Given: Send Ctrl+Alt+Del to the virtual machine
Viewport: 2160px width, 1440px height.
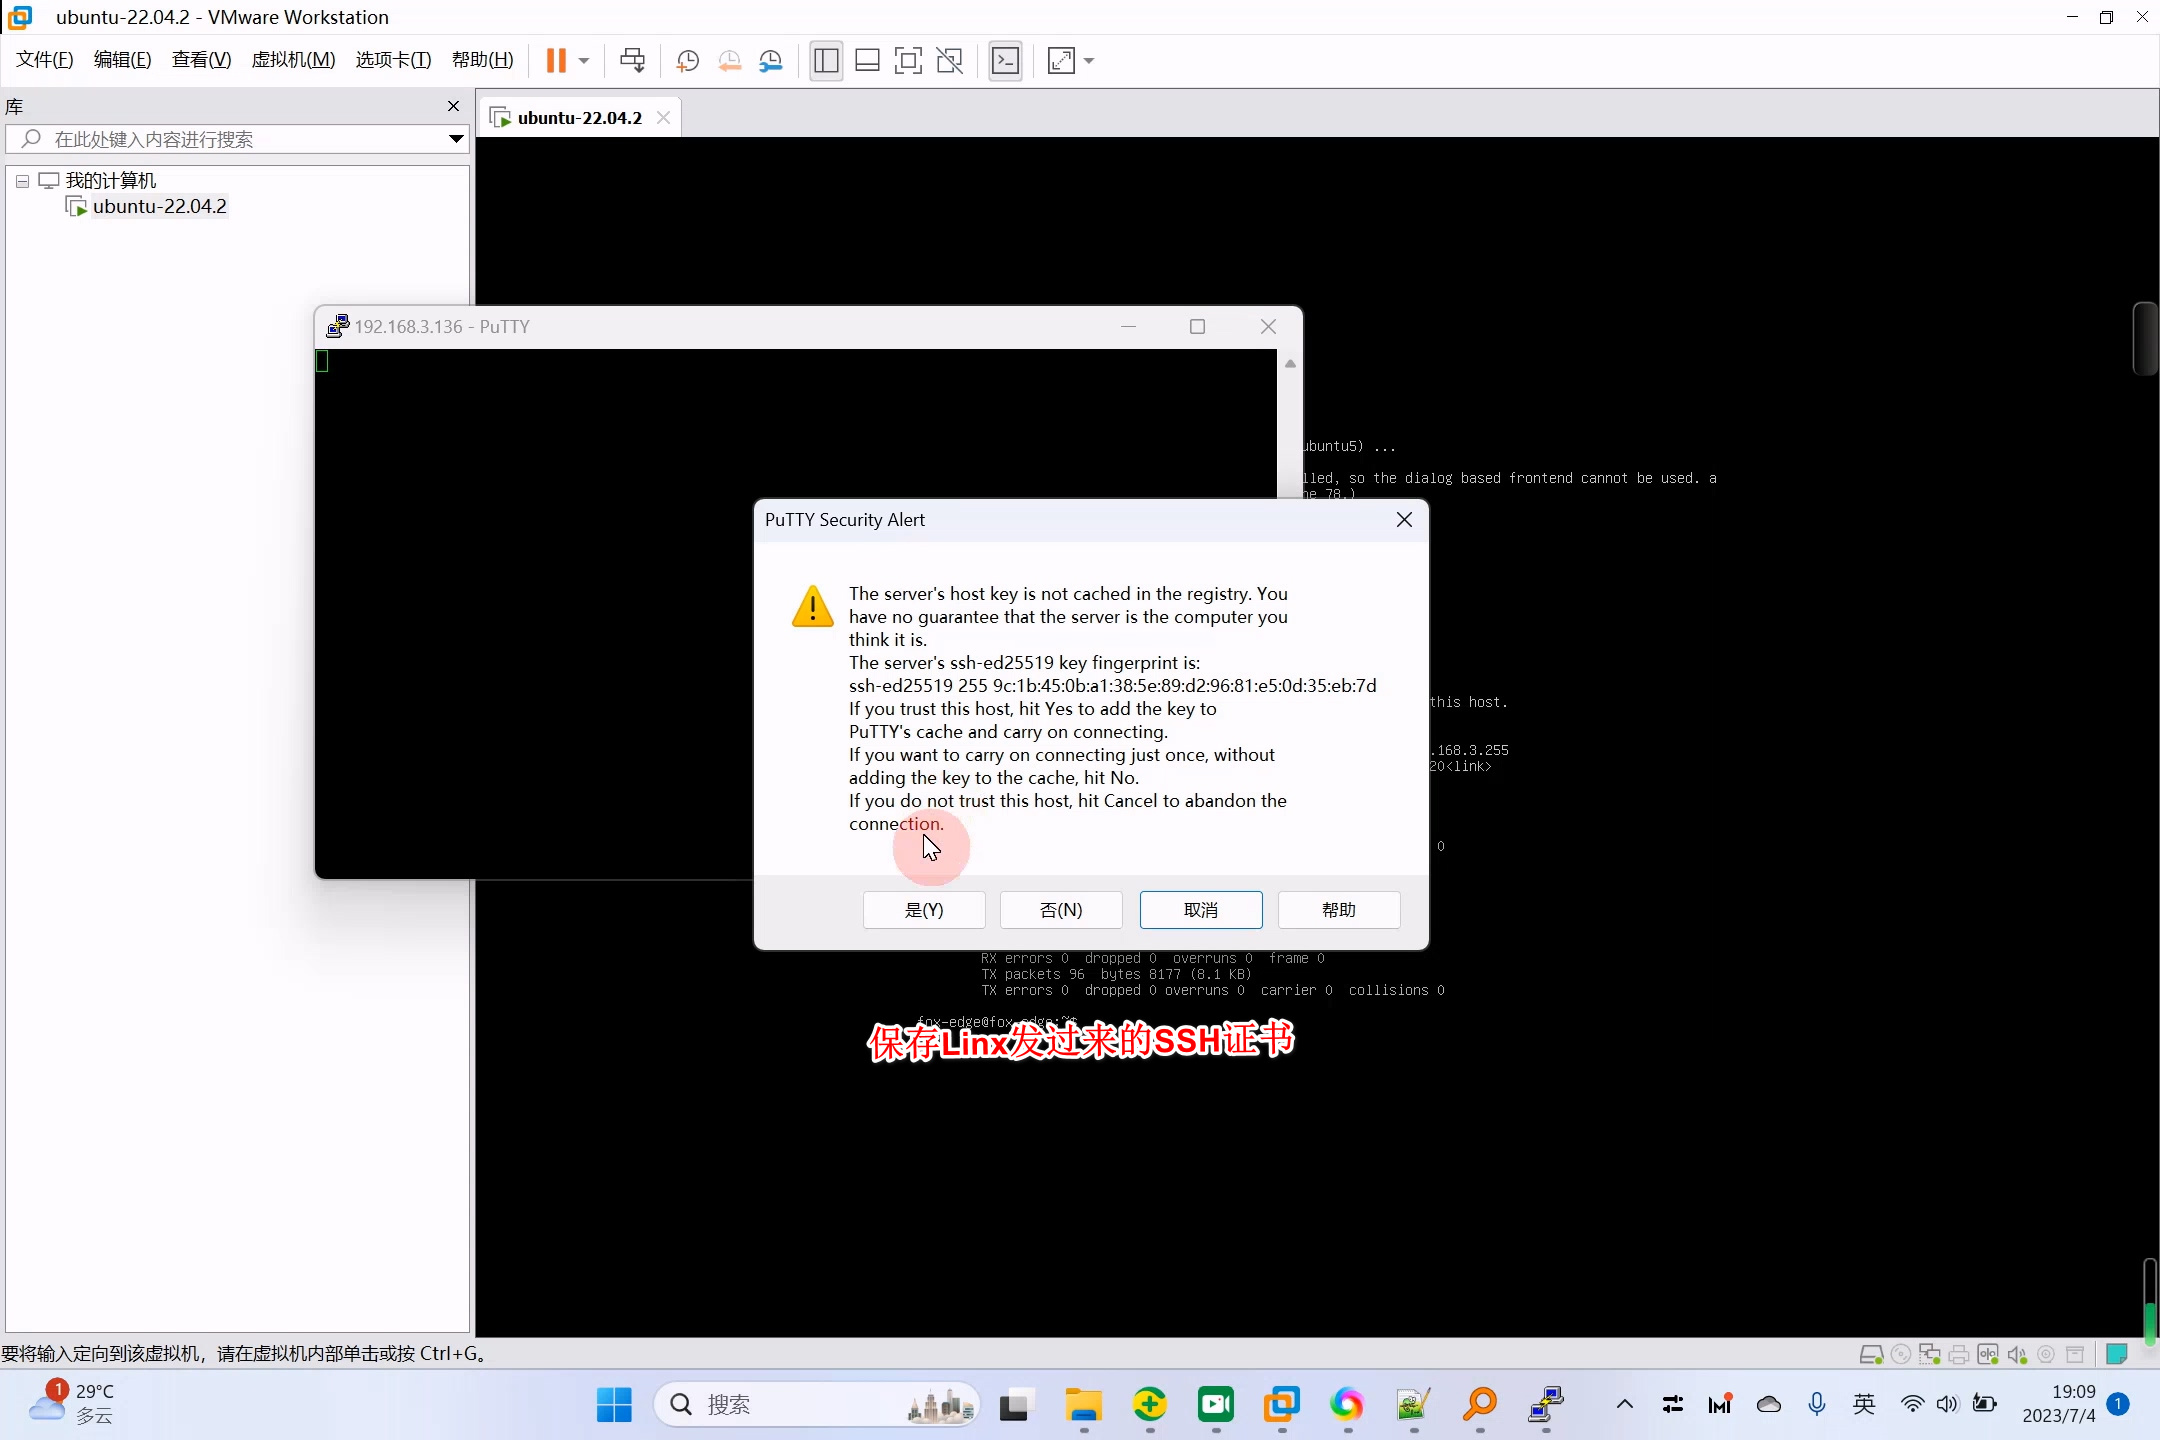Looking at the screenshot, I should 633,61.
